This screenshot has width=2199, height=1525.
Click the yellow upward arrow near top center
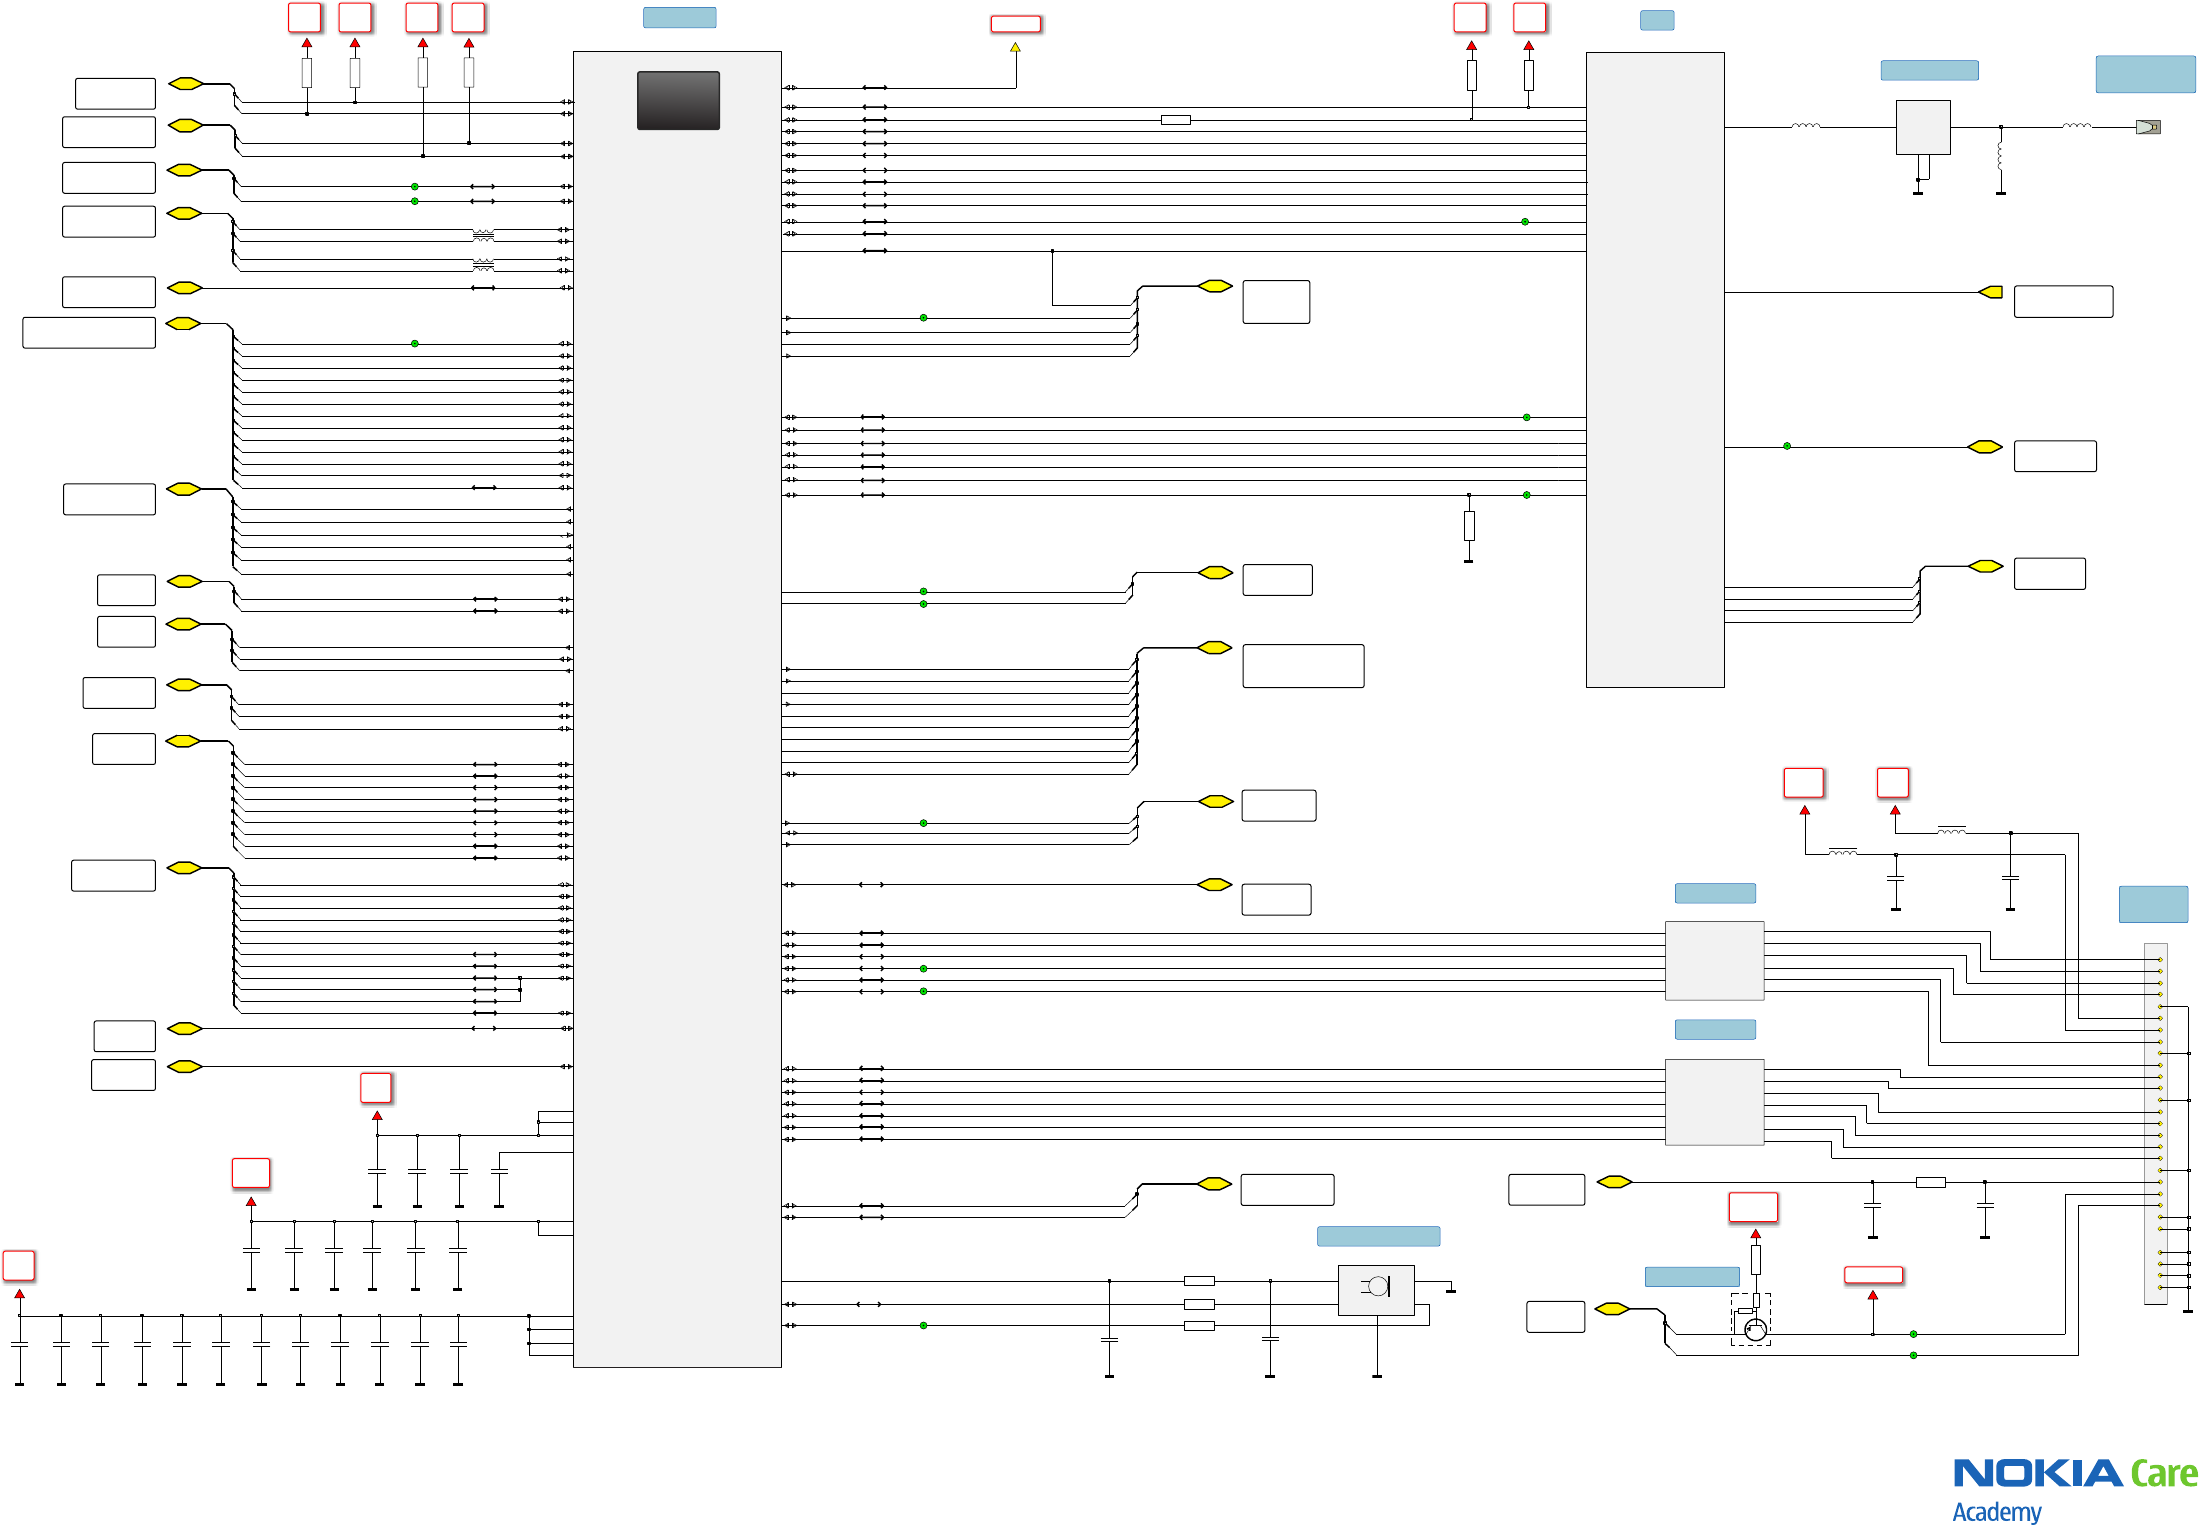pos(1015,47)
